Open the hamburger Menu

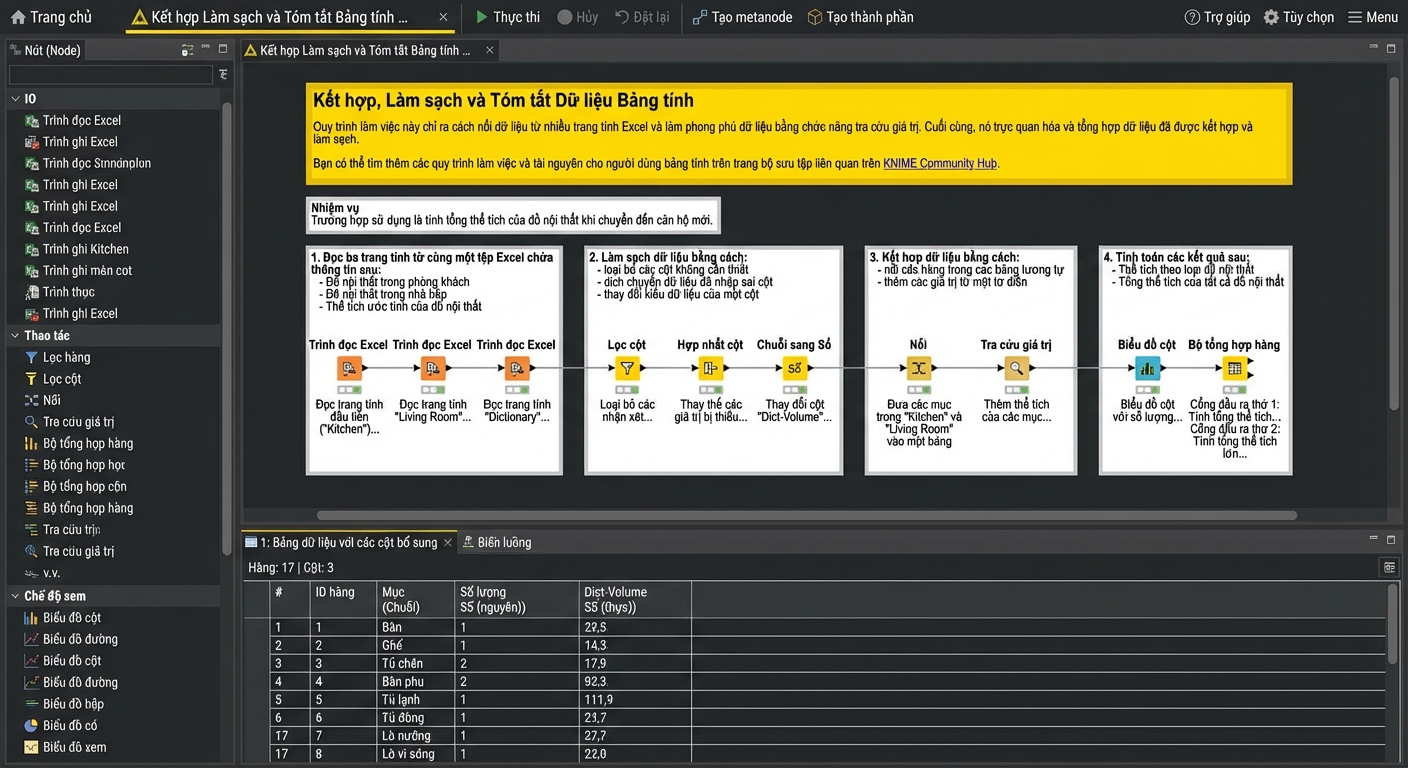pos(1373,17)
